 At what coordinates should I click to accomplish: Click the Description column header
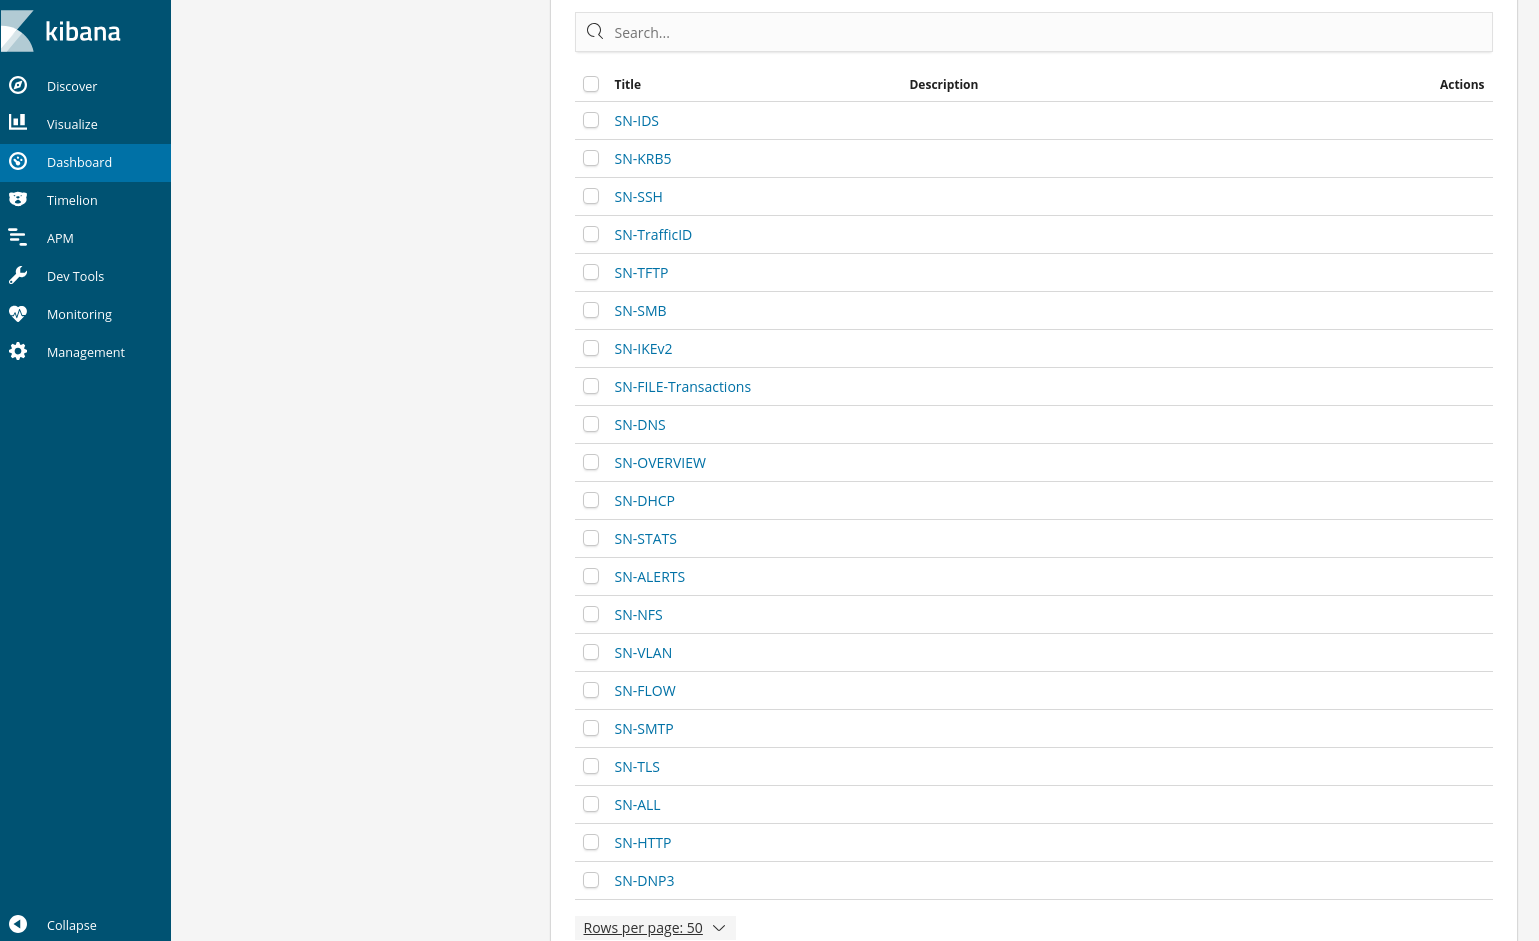pos(943,85)
